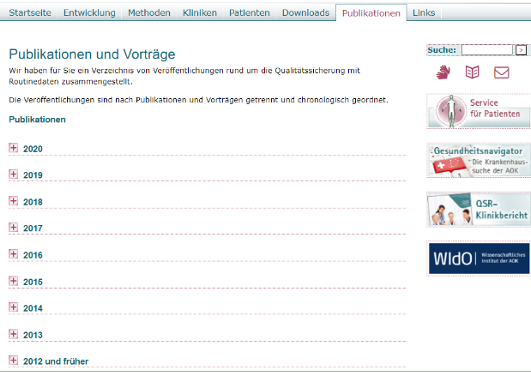Screen dimensions: 531x372
Task: Expand the 2019 publications plus icon
Action: click(13, 174)
